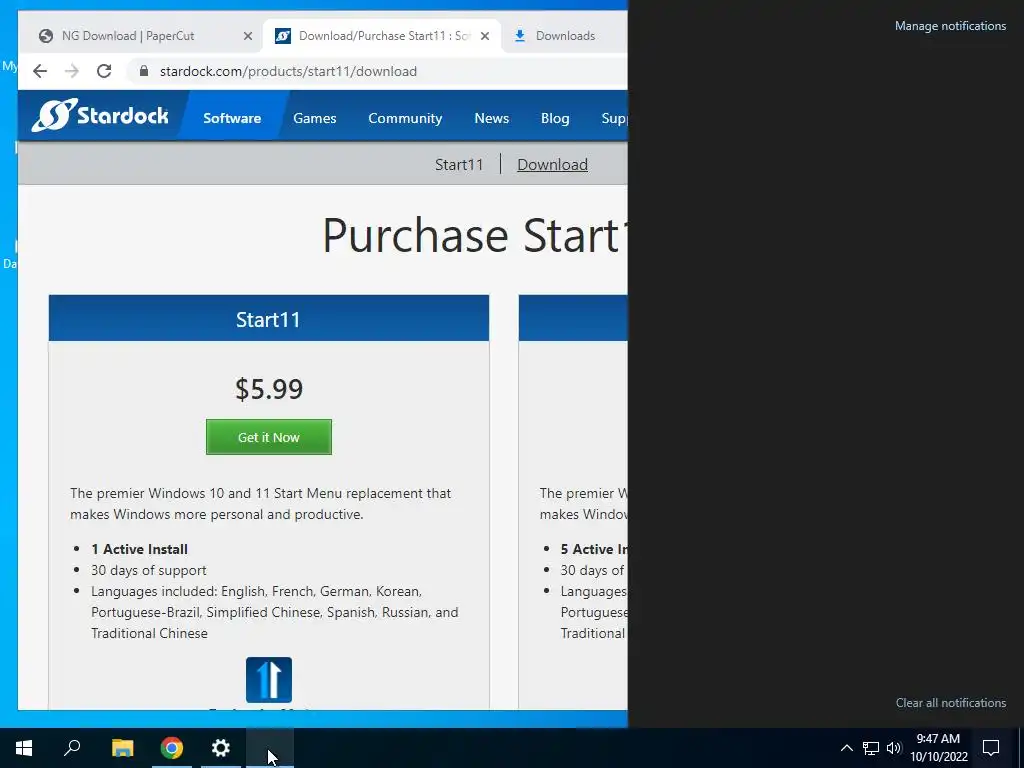Click the underlined Download link
This screenshot has width=1024, height=768.
[x=552, y=165]
